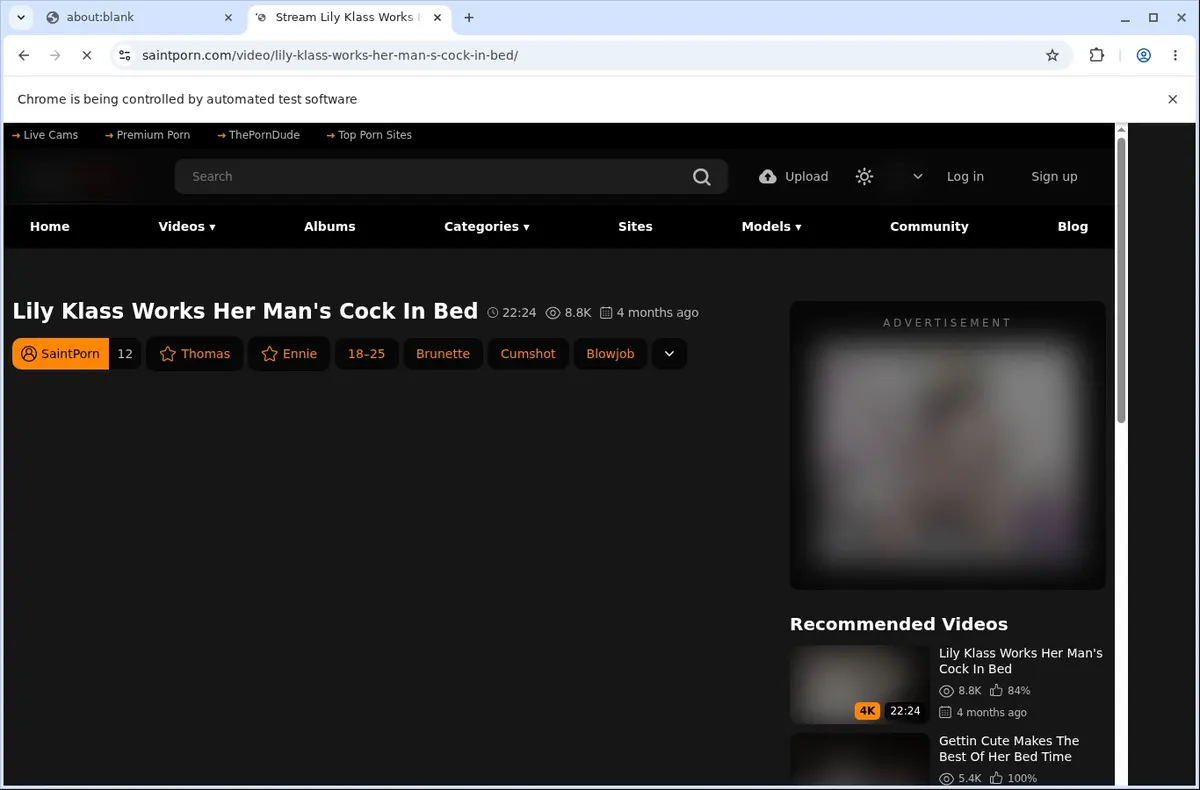View site information icon in address bar
The width and height of the screenshot is (1200, 790).
click(123, 56)
